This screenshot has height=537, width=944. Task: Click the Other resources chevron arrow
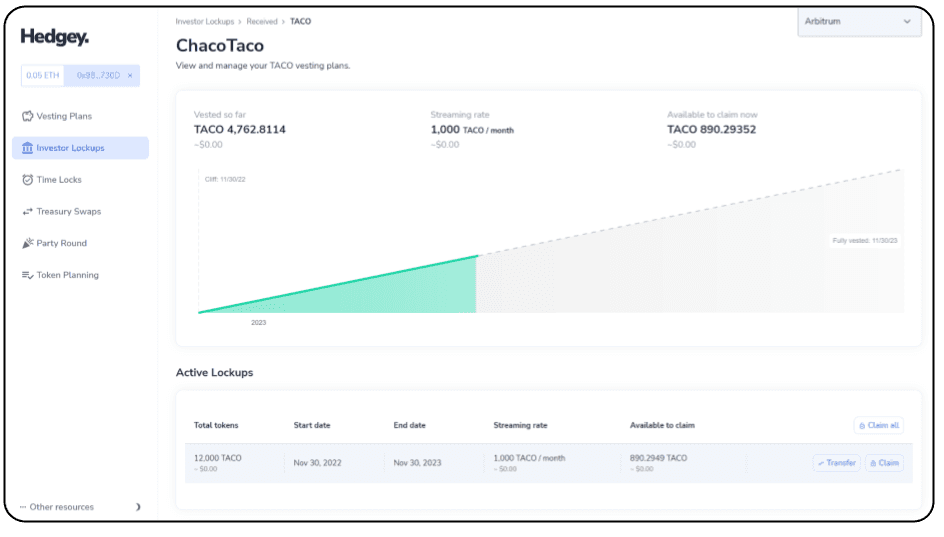point(138,507)
